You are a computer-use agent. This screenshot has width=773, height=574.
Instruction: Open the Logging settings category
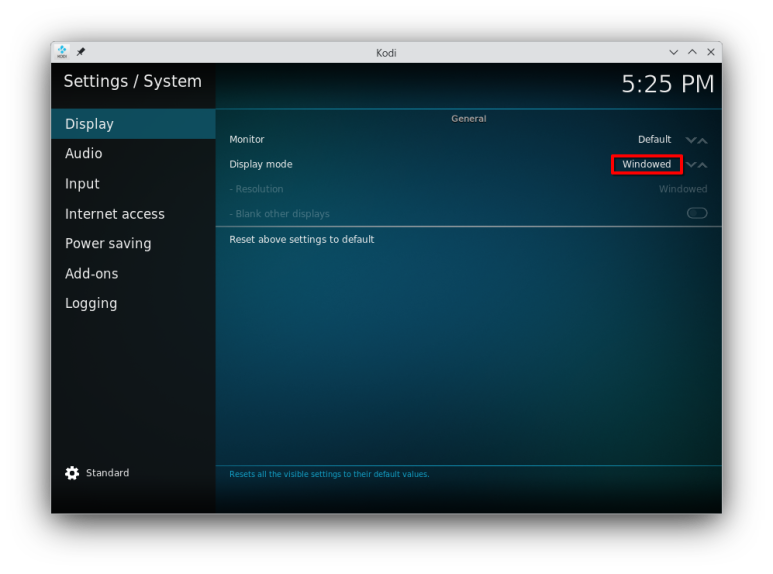tap(133, 303)
